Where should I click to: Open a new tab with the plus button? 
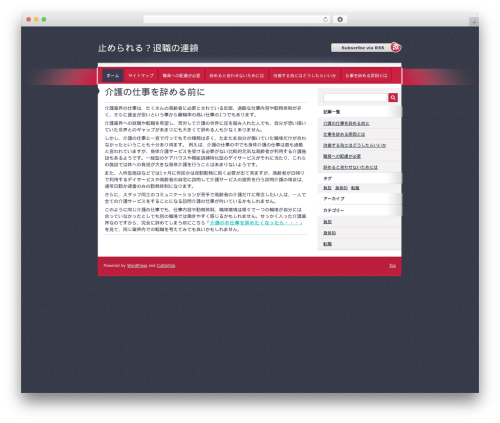click(x=474, y=22)
